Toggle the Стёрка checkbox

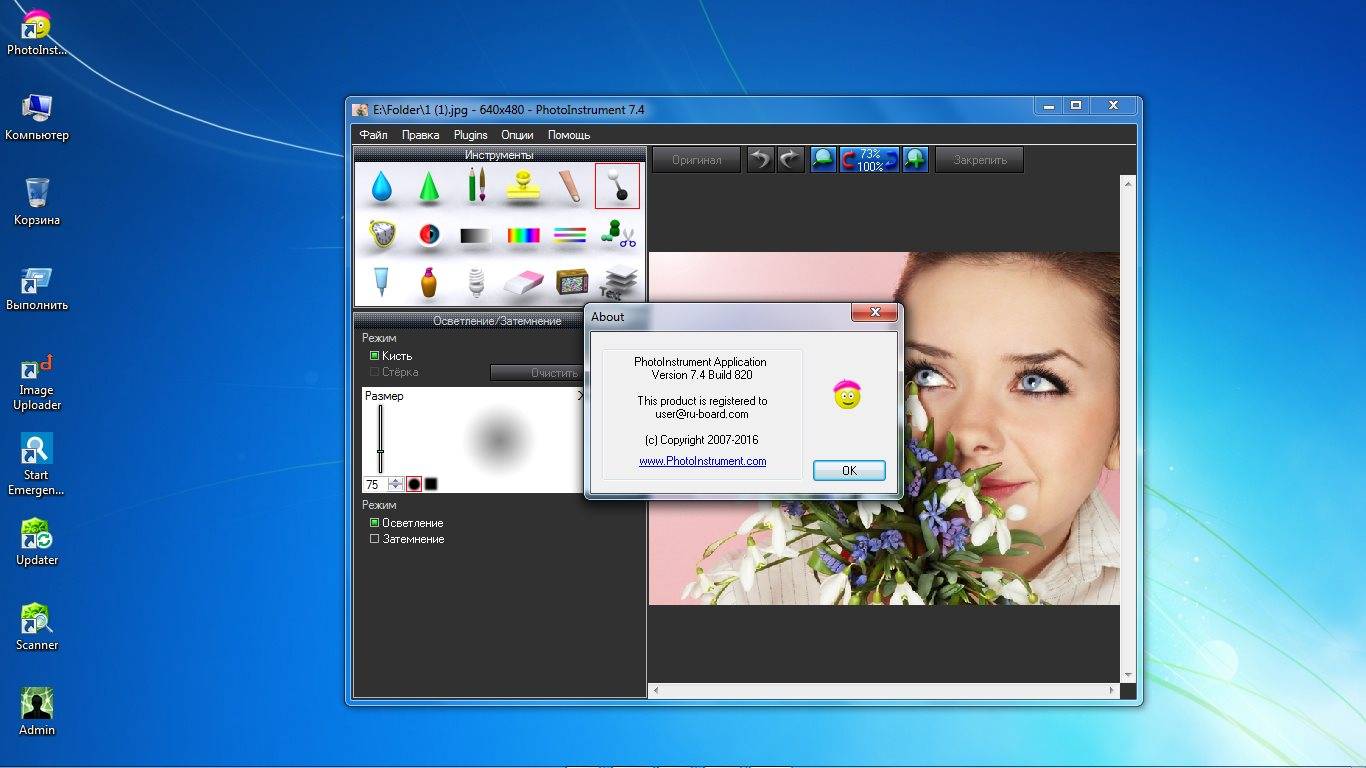pyautogui.click(x=375, y=372)
